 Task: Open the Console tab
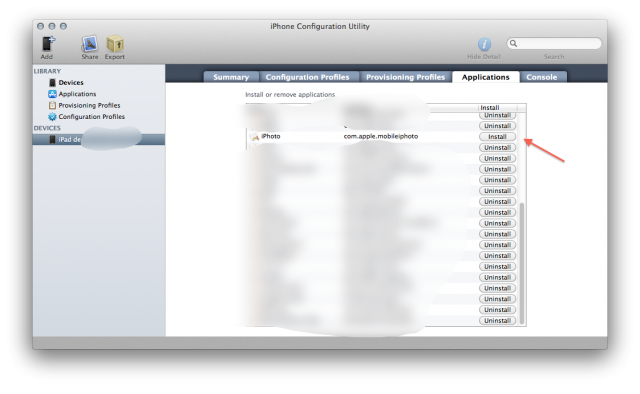[x=542, y=77]
